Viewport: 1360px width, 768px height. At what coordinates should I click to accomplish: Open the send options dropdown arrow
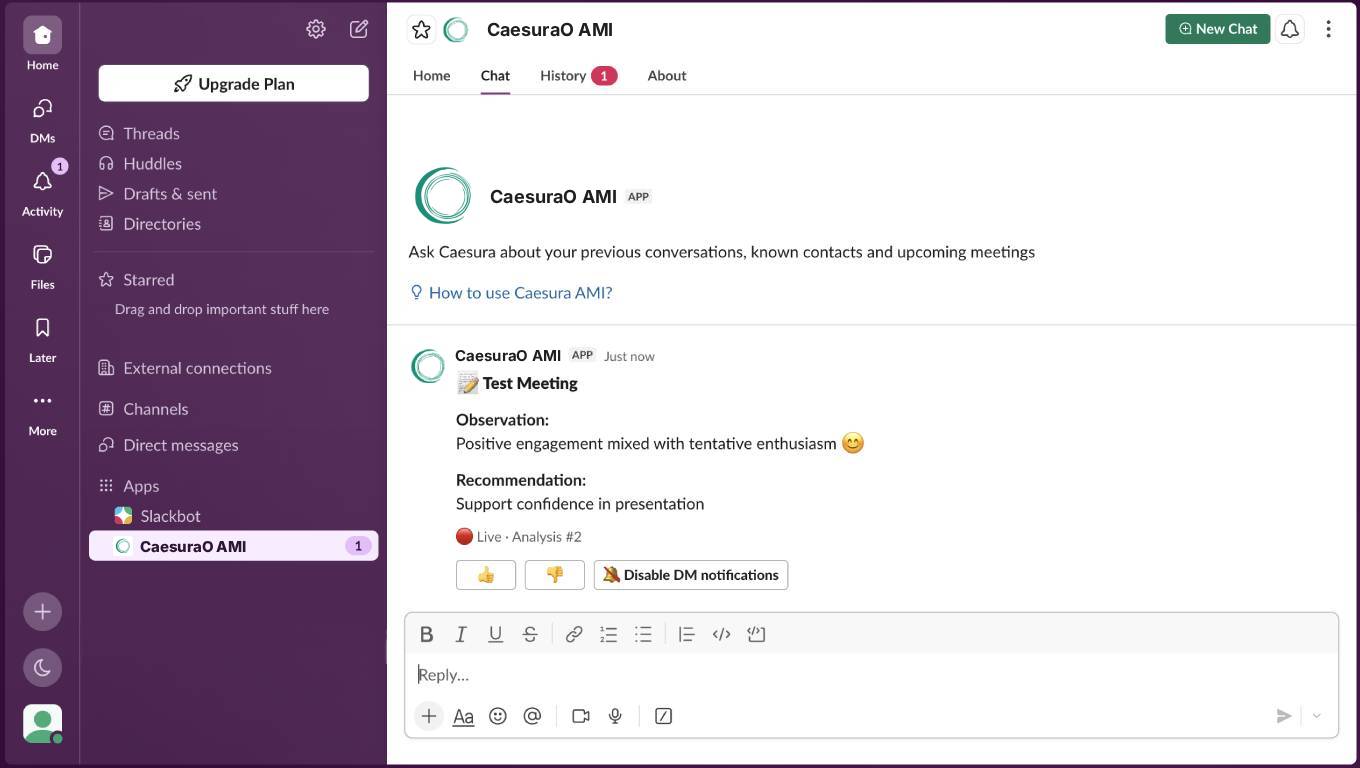pyautogui.click(x=1317, y=716)
